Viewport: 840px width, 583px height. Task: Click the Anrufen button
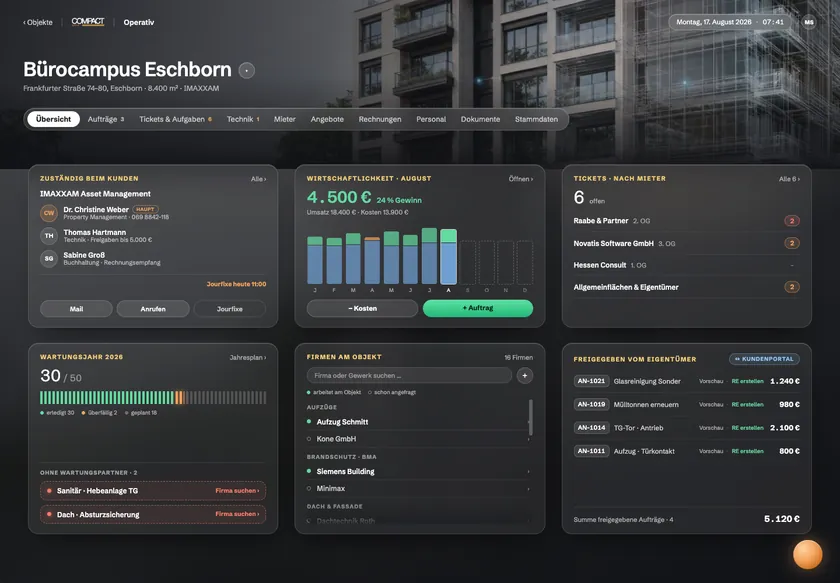[x=153, y=309]
